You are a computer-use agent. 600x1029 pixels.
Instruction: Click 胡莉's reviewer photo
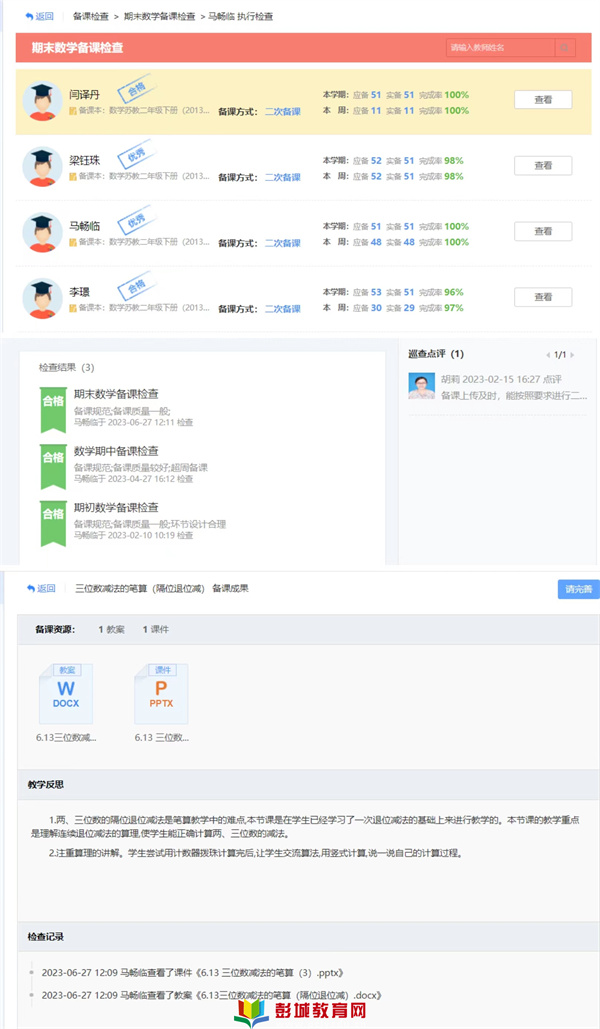(x=421, y=386)
